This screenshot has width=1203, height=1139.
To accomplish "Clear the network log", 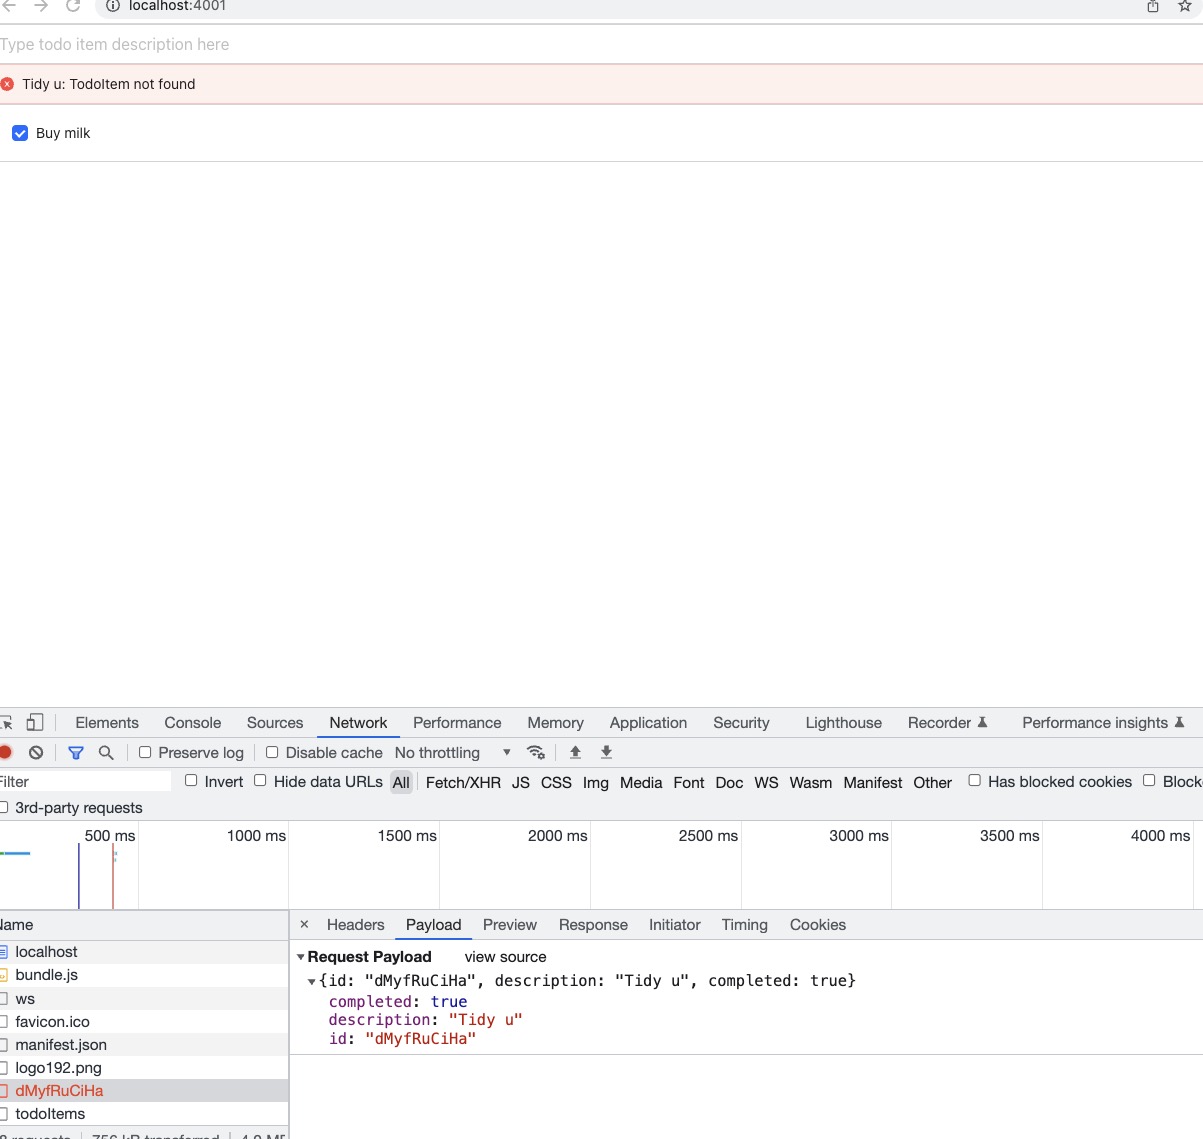I will tap(36, 752).
